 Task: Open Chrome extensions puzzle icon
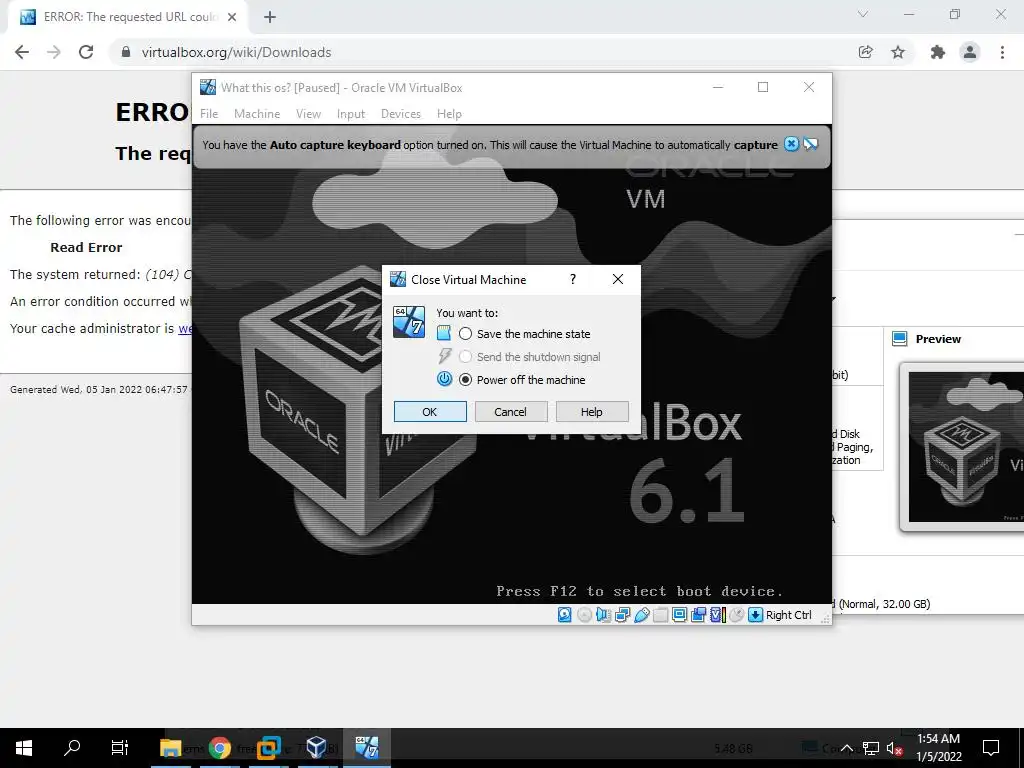point(938,52)
